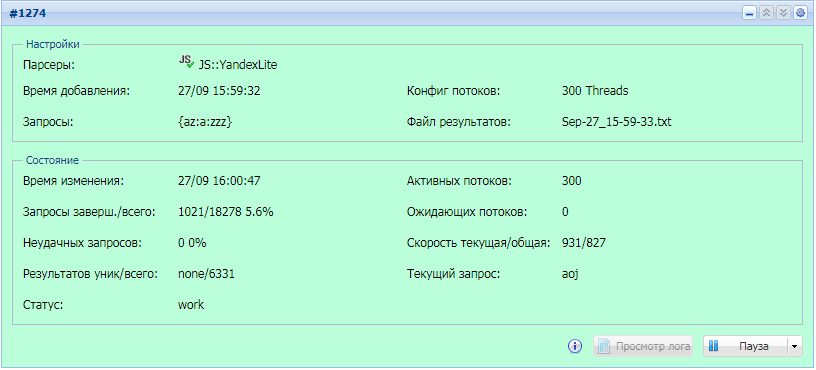Click speed value 931/827
The height and width of the screenshot is (370, 816).
[x=583, y=243]
